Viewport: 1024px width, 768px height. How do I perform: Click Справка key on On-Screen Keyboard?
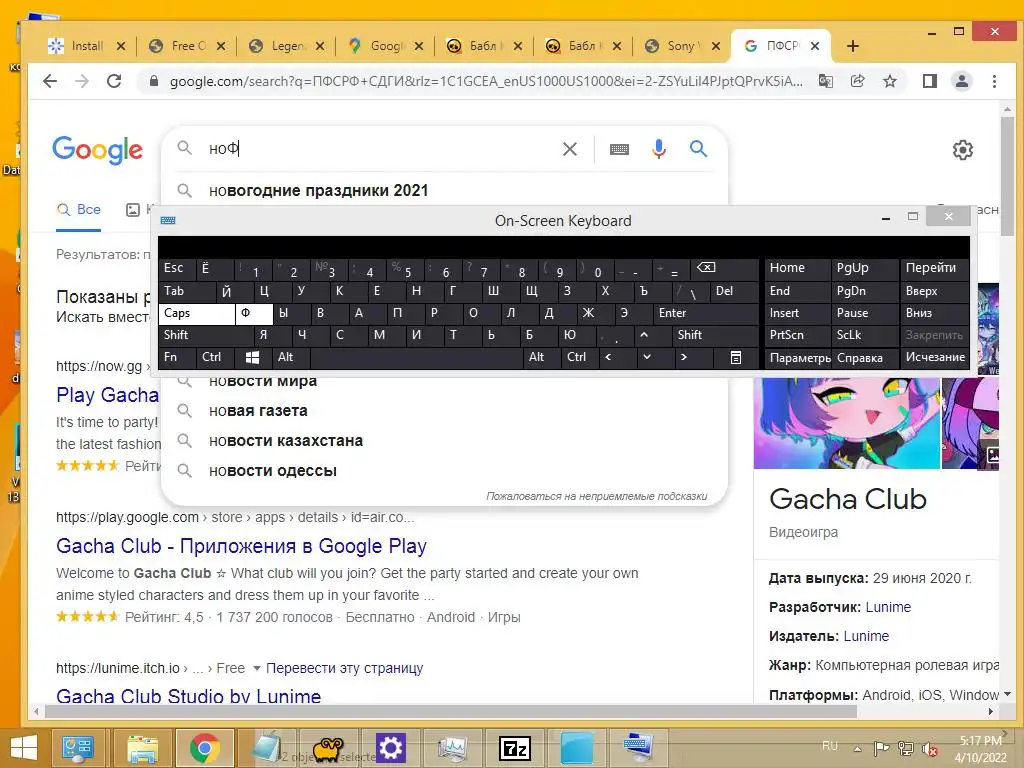click(x=865, y=358)
